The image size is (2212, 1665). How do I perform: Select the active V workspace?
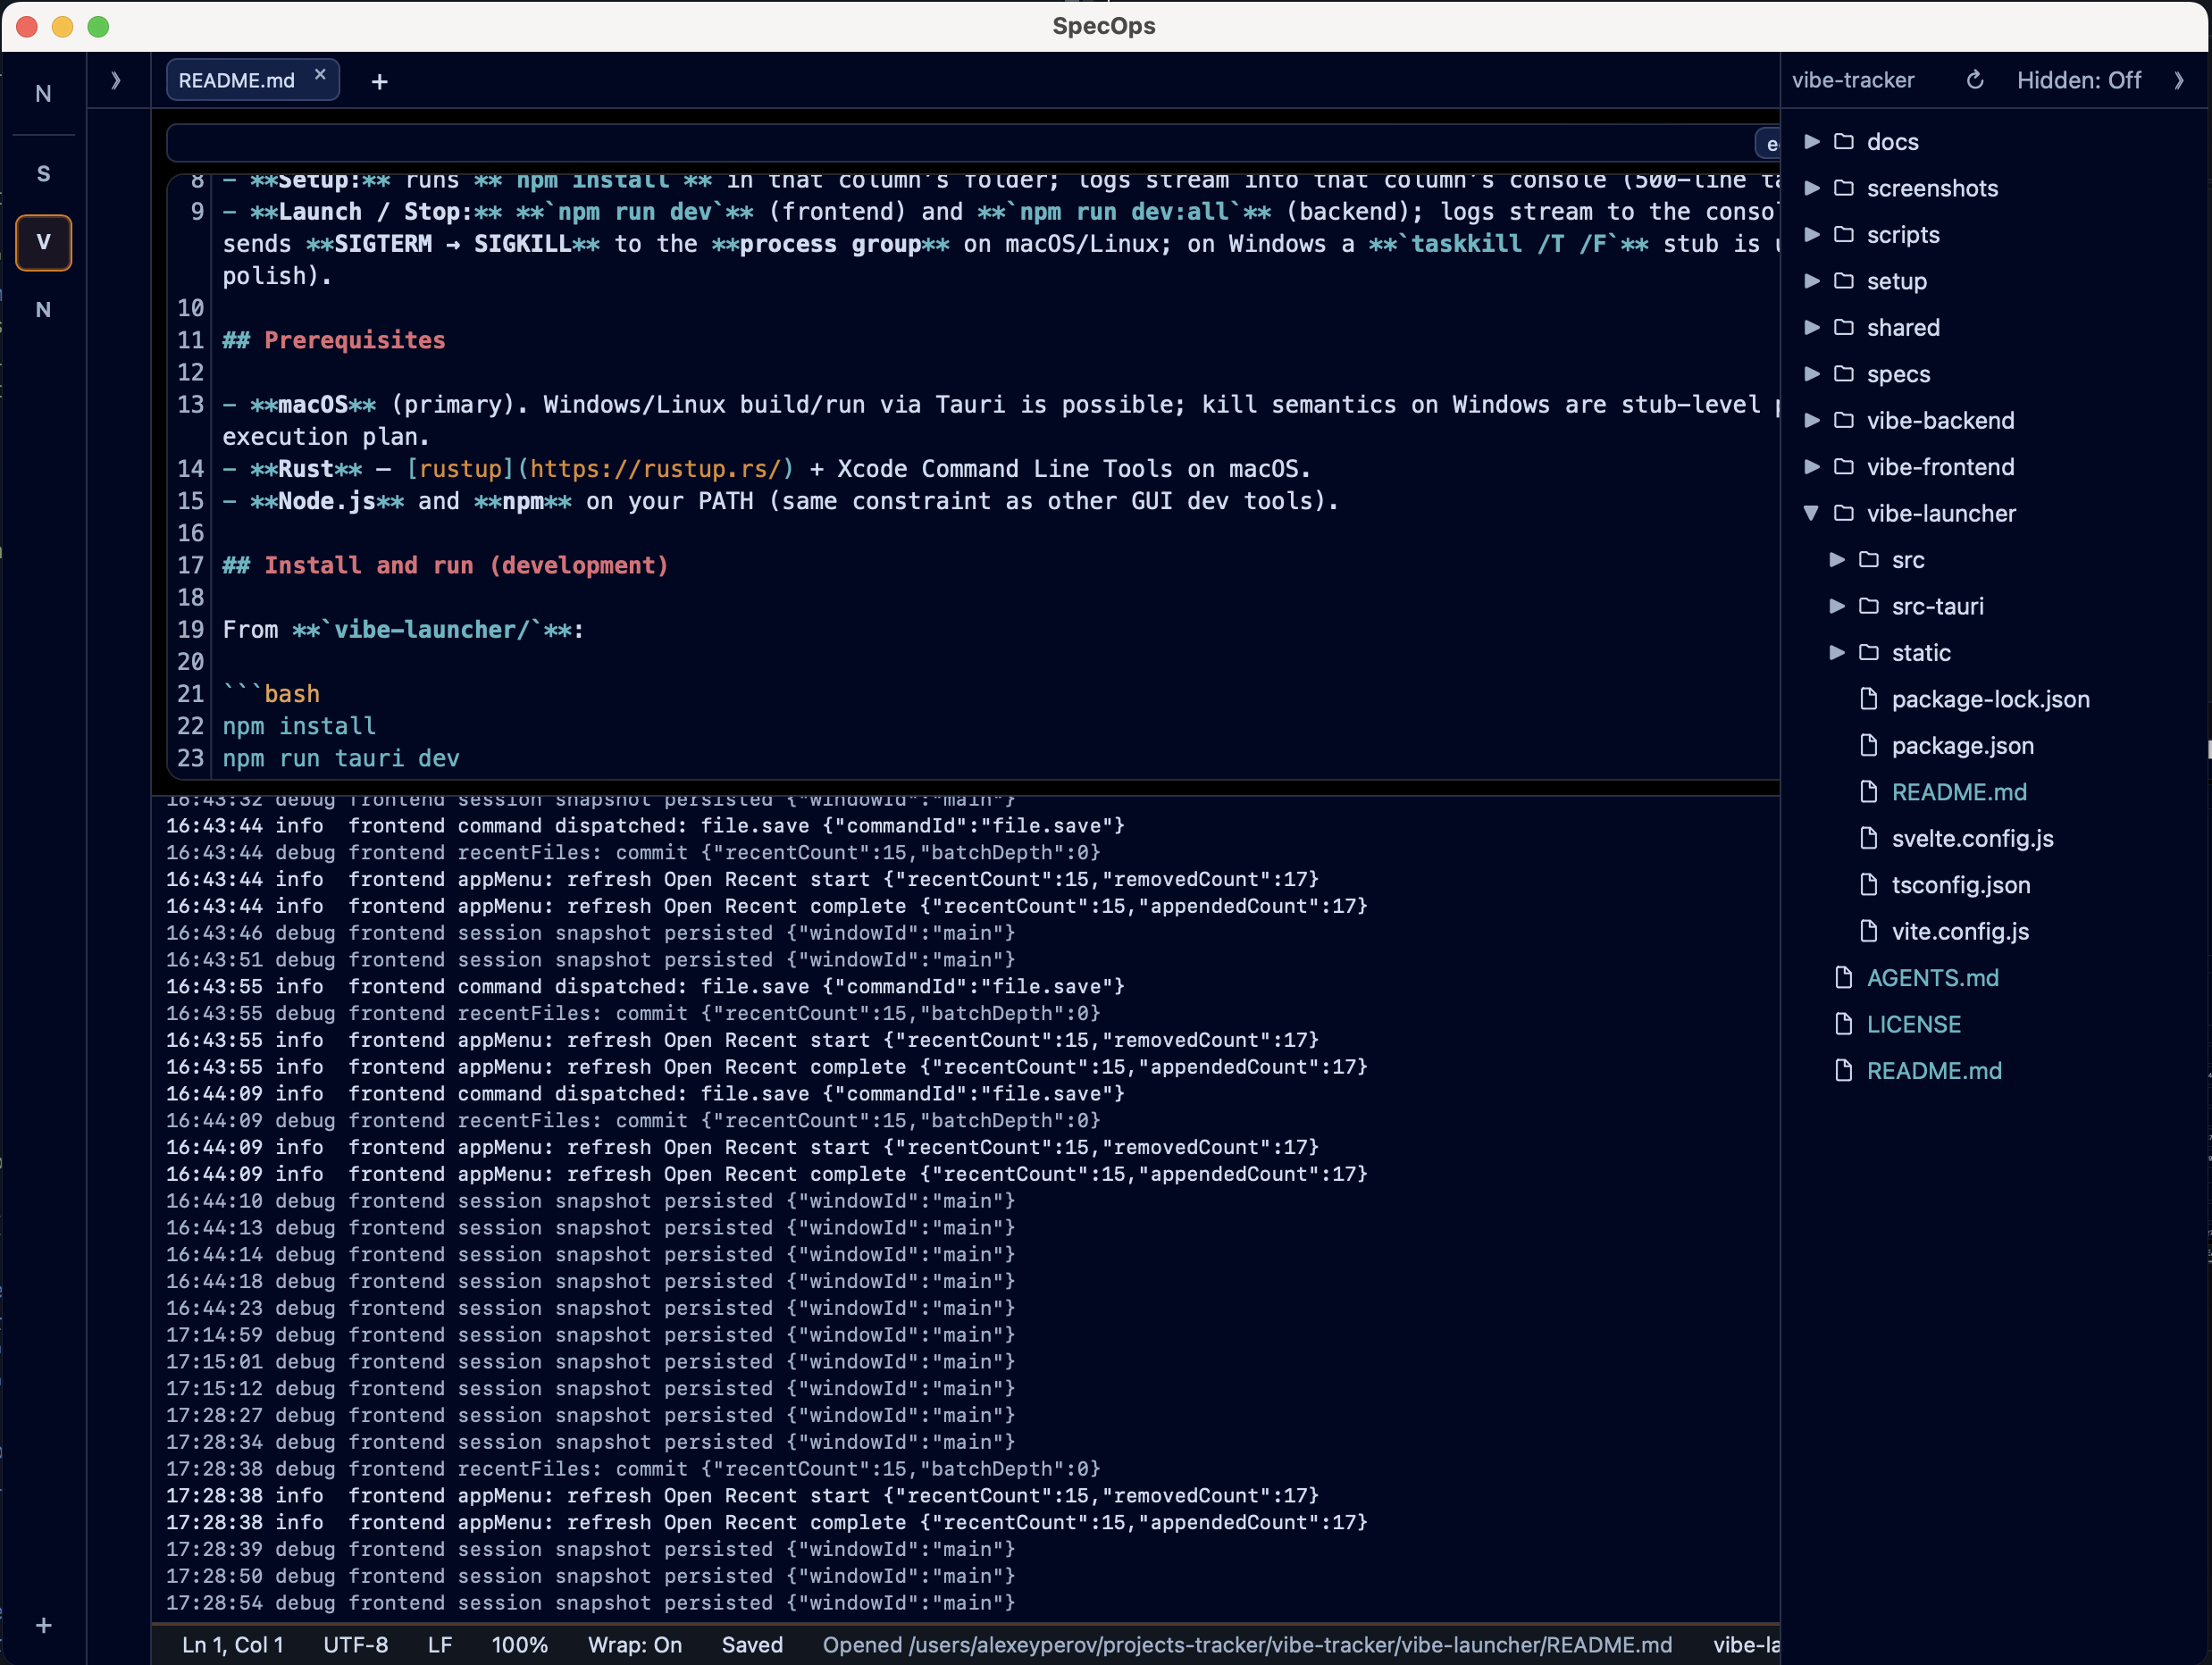pyautogui.click(x=43, y=242)
